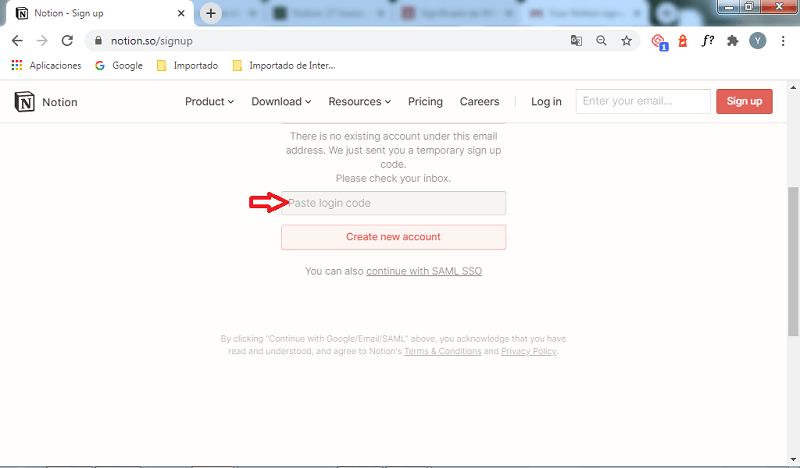The image size is (800, 468).
Task: Bookmark this page with the star icon
Action: (x=627, y=41)
